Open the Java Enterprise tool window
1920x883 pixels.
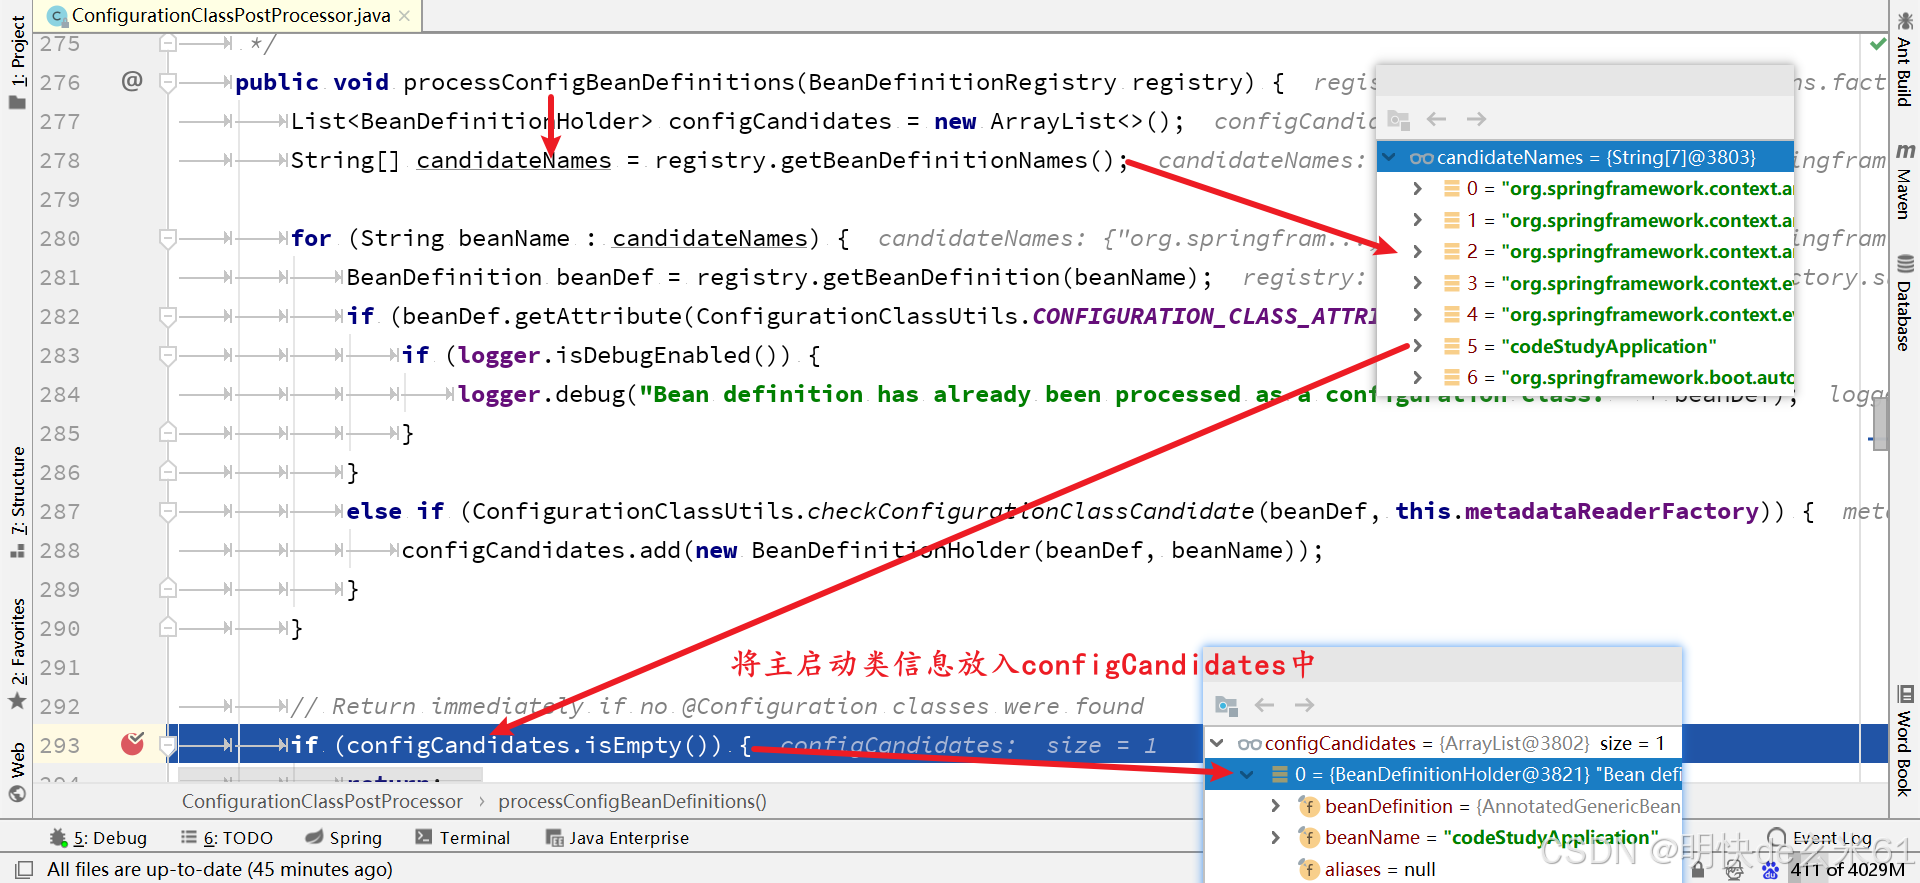(x=617, y=838)
